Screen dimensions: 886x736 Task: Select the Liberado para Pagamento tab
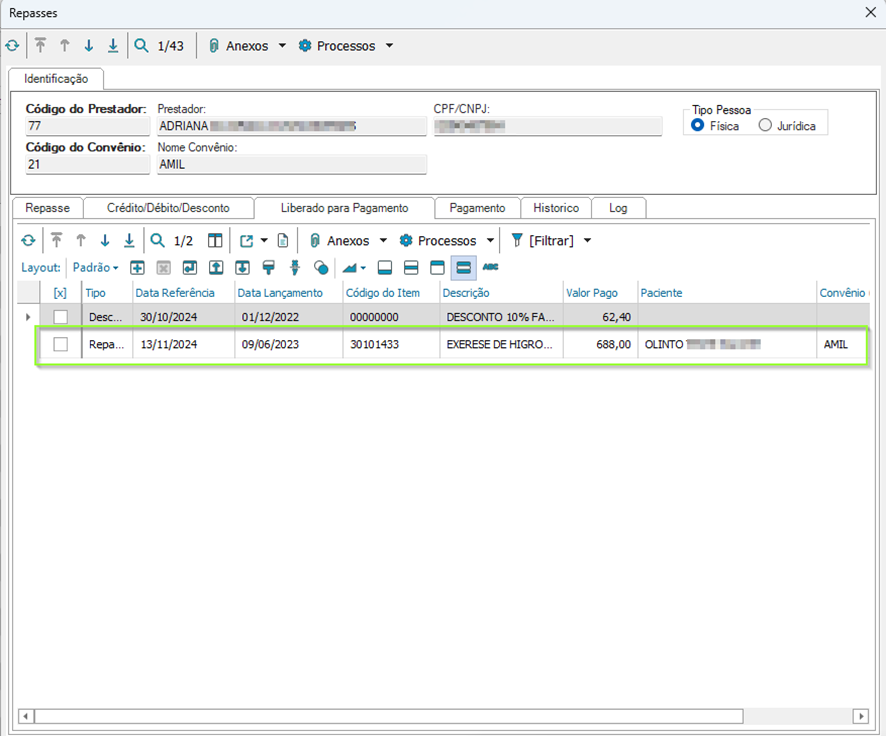point(344,208)
